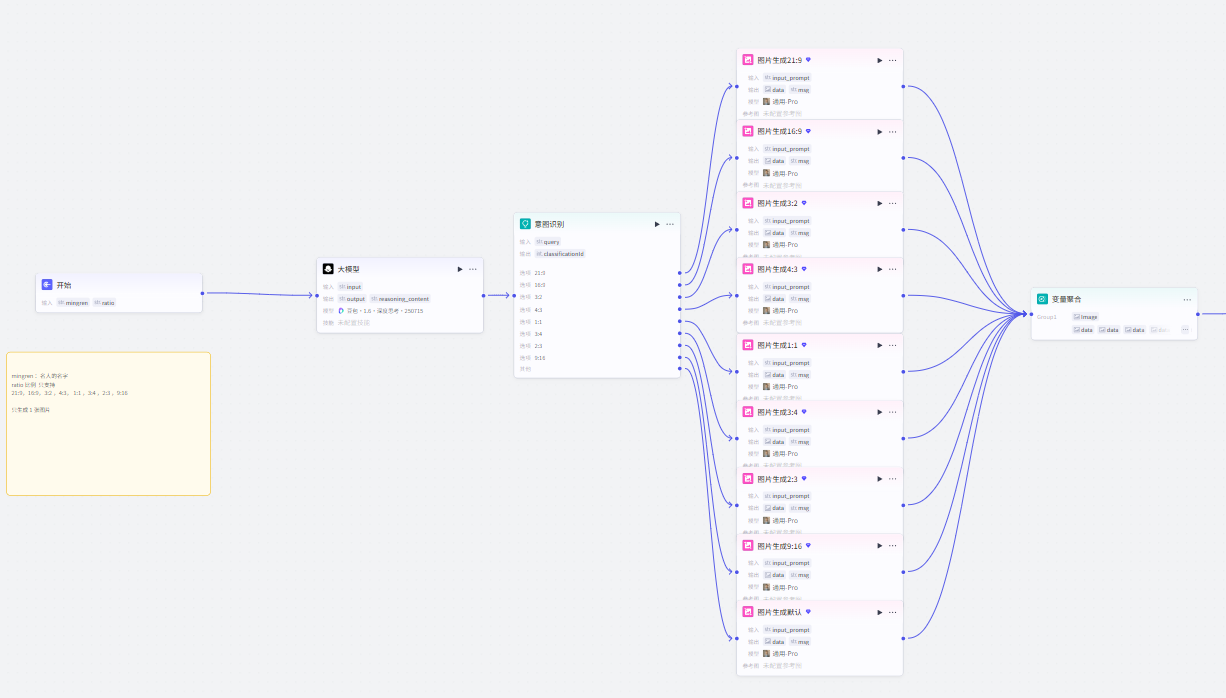
Task: Click the 意图识别 node icon
Action: click(525, 224)
